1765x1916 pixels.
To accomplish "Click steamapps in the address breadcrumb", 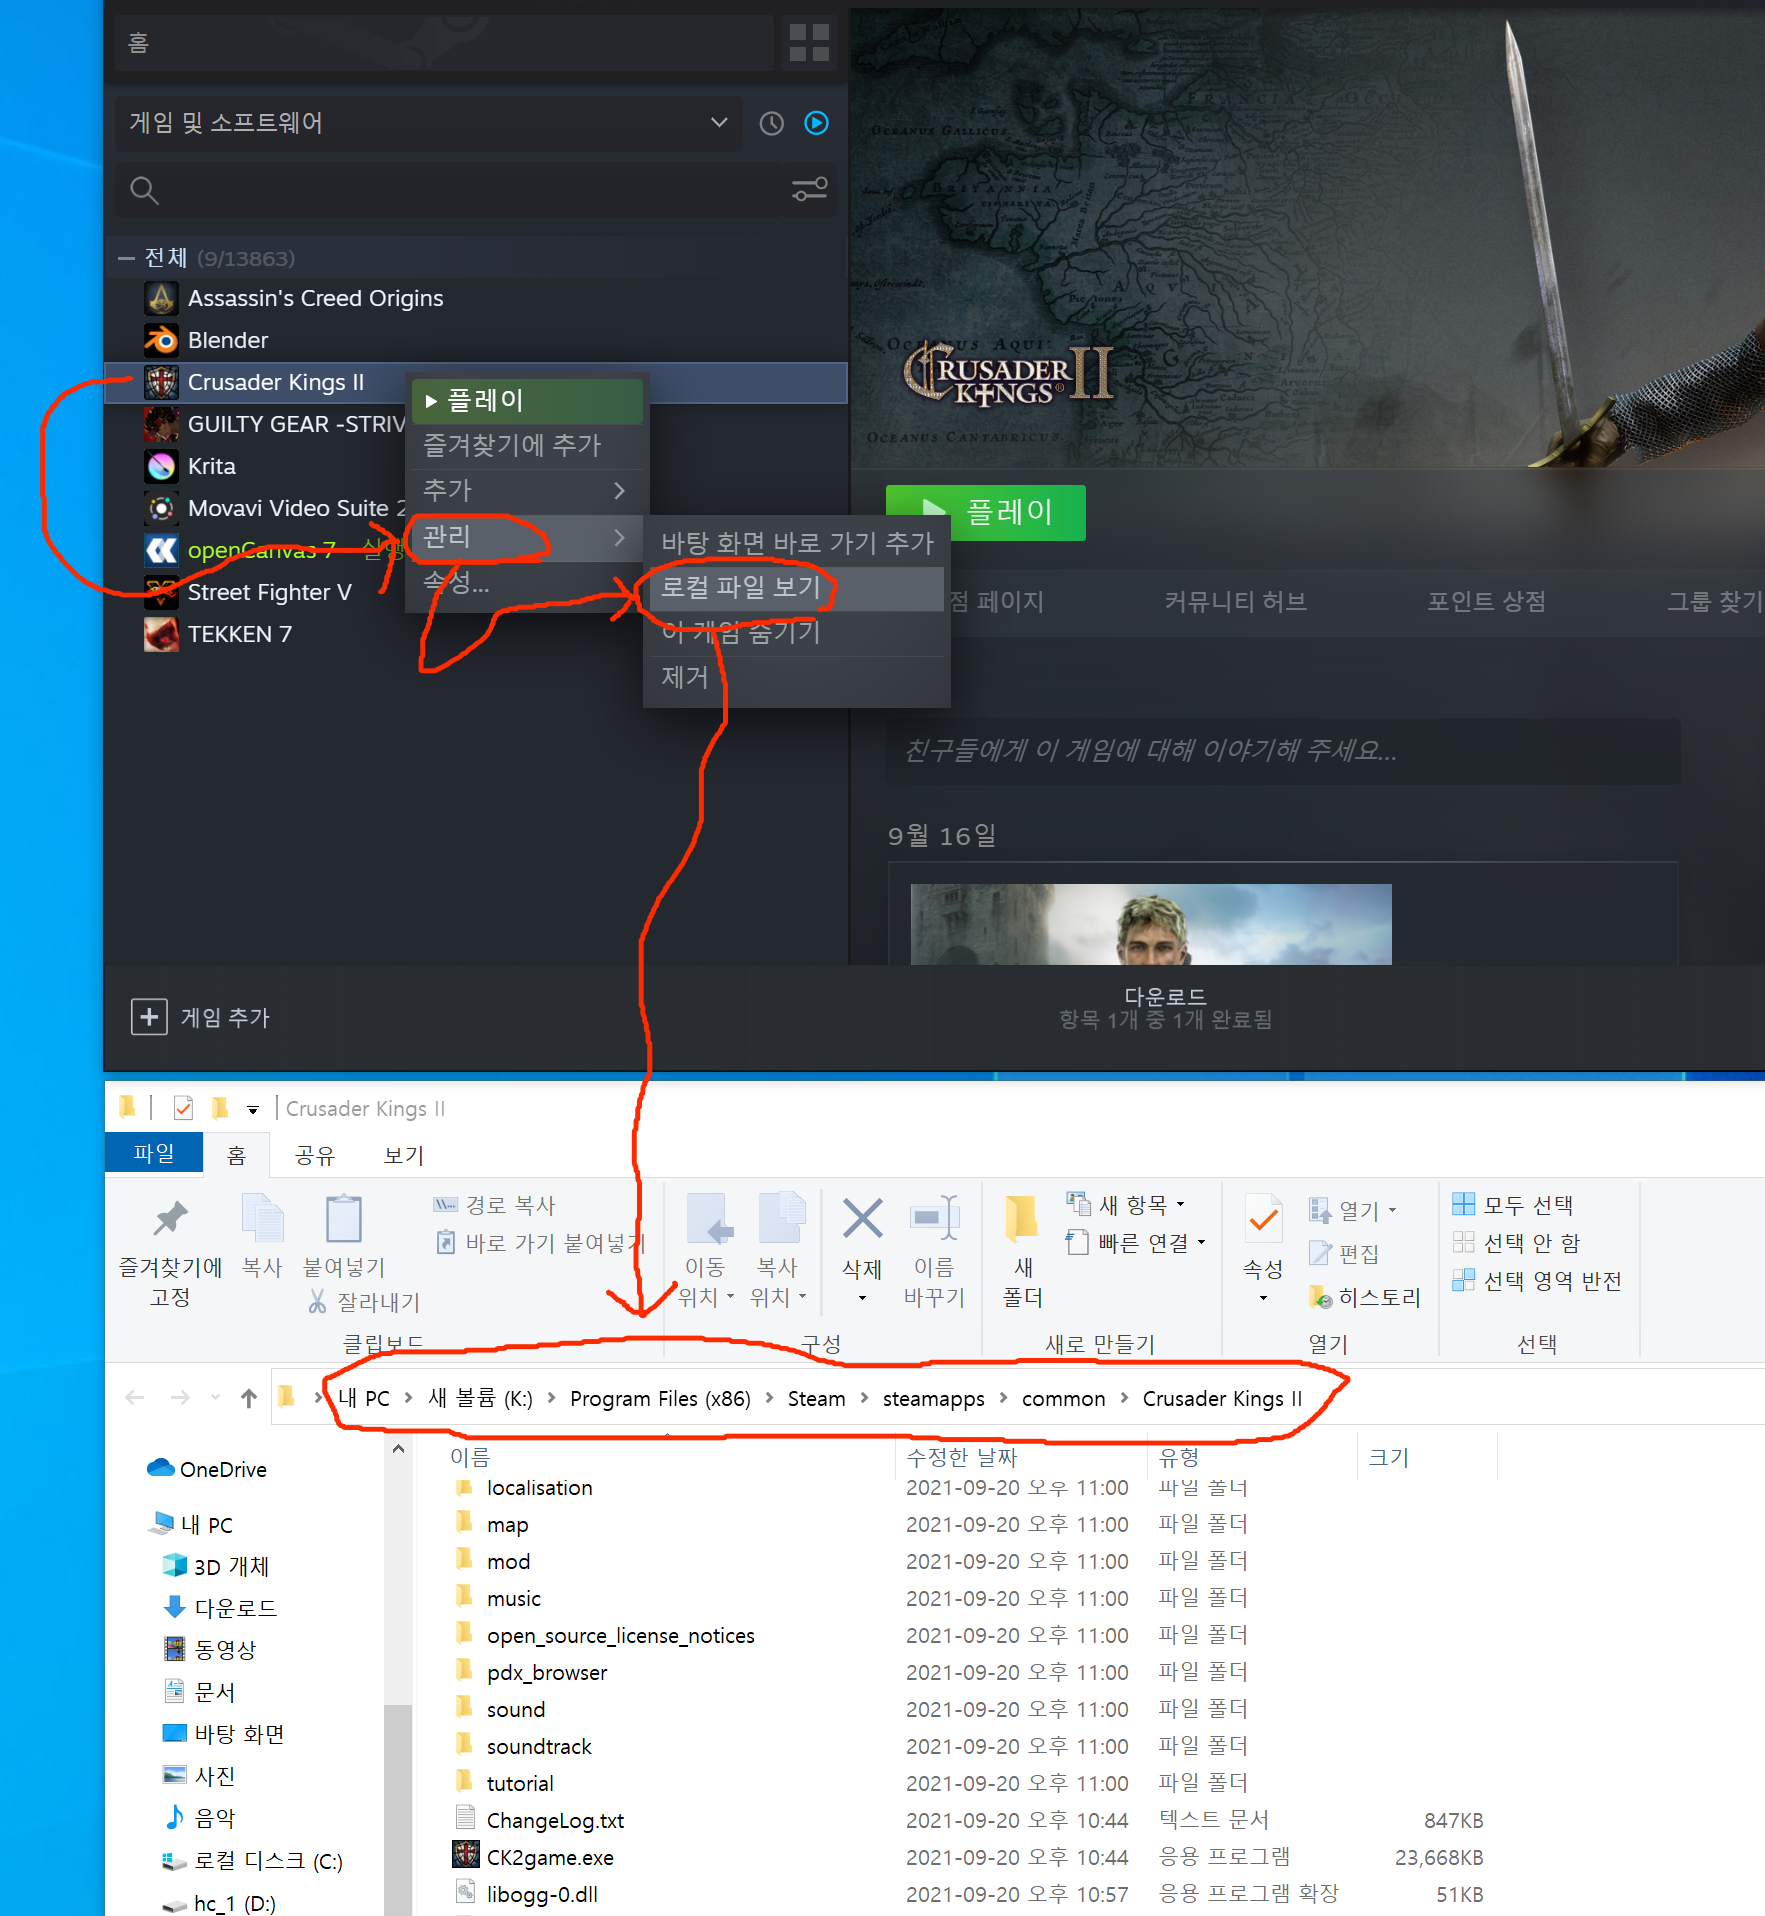I will [933, 1399].
